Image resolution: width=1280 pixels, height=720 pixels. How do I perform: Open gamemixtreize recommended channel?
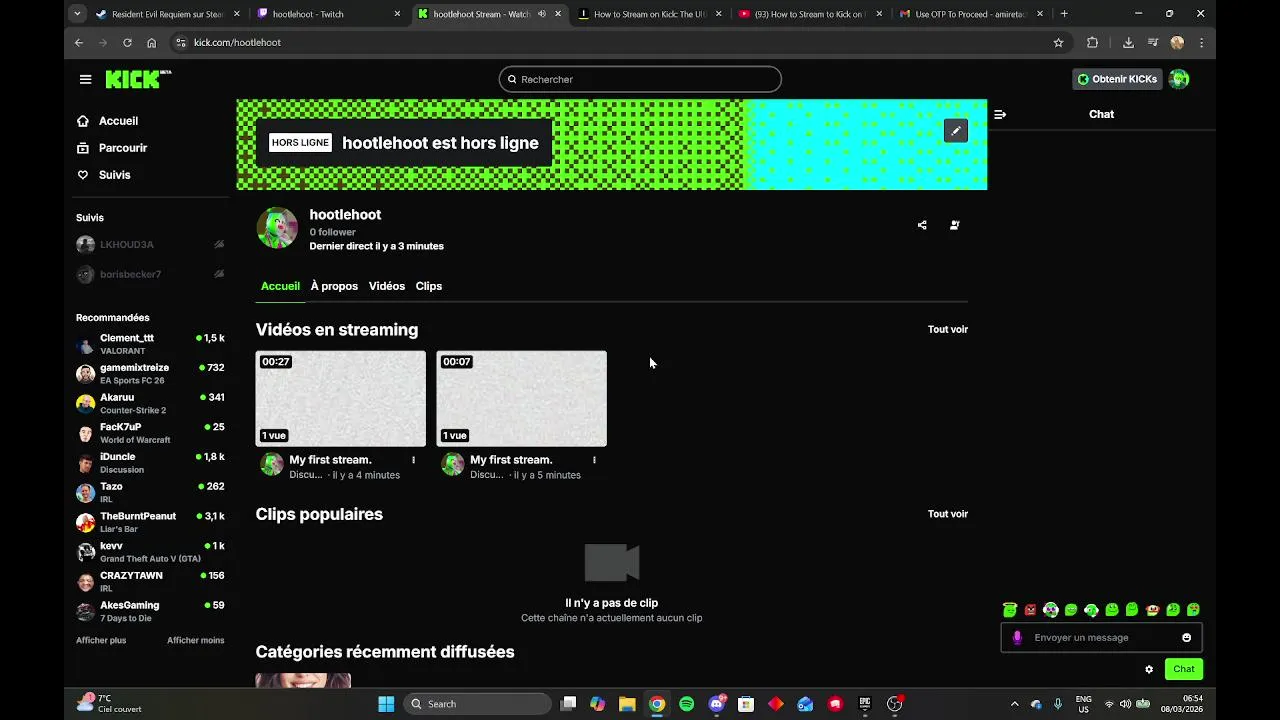pos(150,374)
